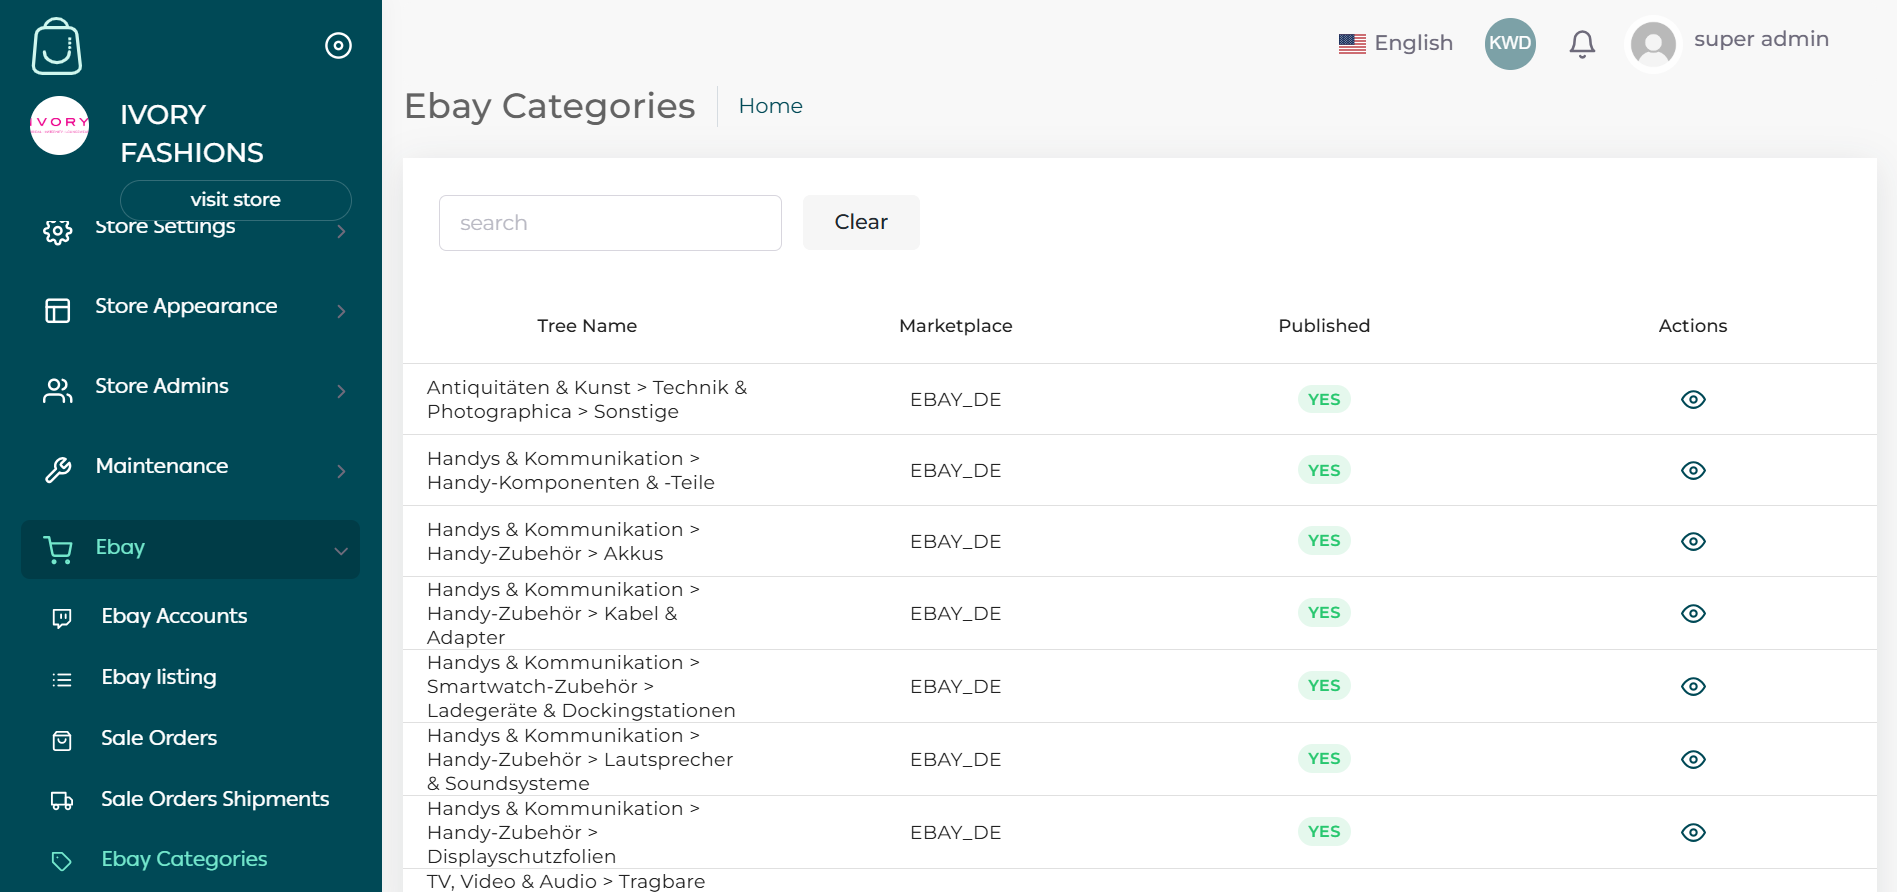View Handy-Zubehör > Akkus category eye icon
1897x892 pixels.
(1693, 542)
